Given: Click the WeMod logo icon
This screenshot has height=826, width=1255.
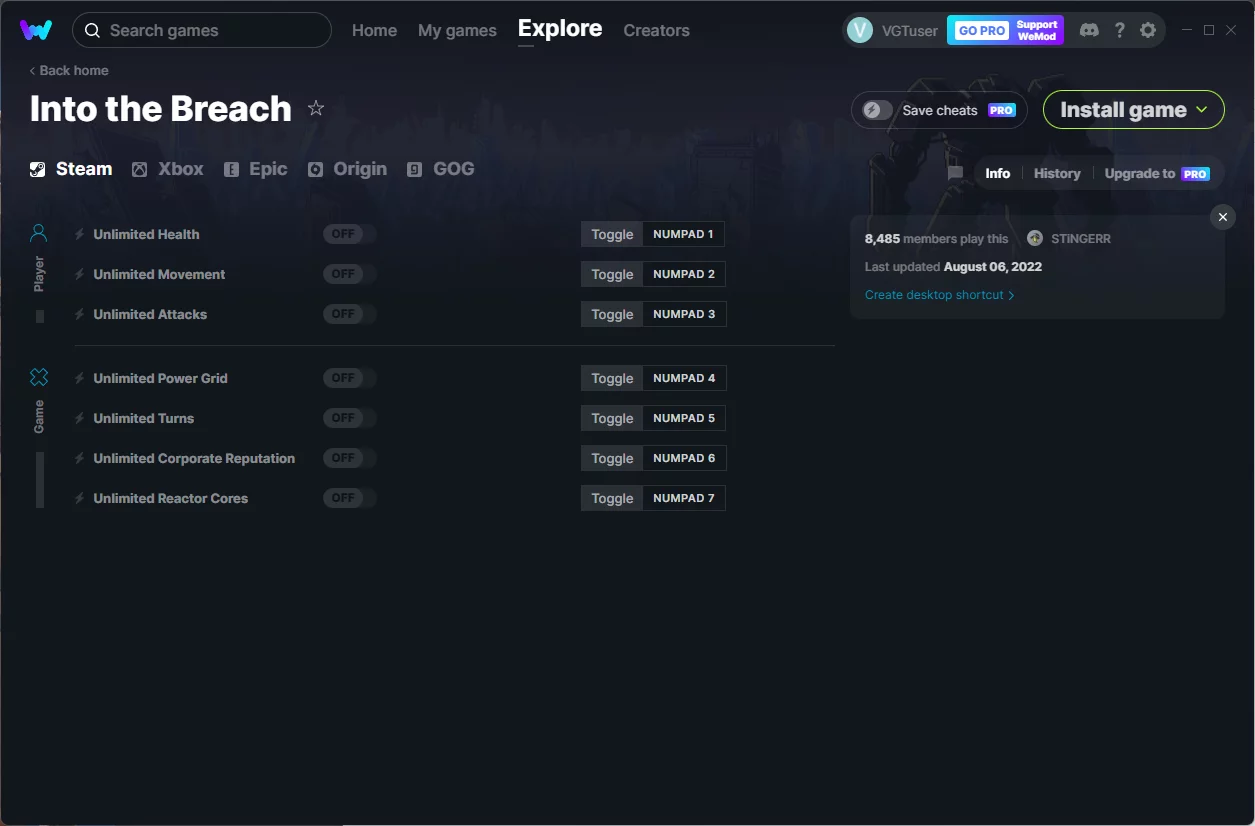Looking at the screenshot, I should coord(36,30).
